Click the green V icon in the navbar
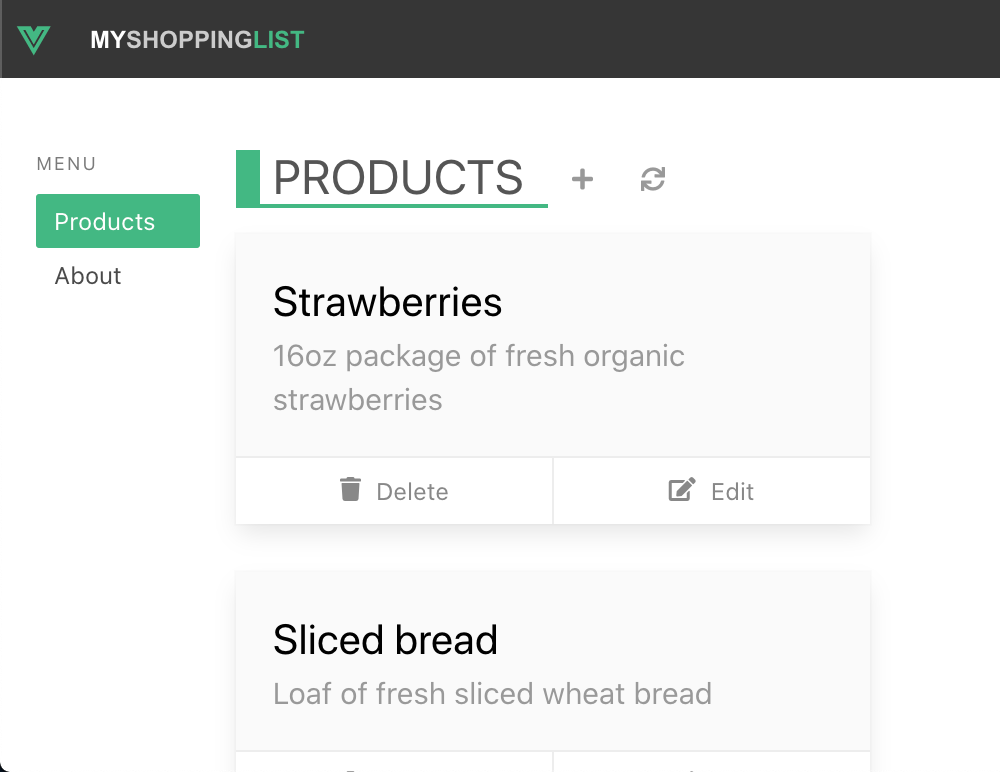This screenshot has height=772, width=1000. pyautogui.click(x=34, y=39)
